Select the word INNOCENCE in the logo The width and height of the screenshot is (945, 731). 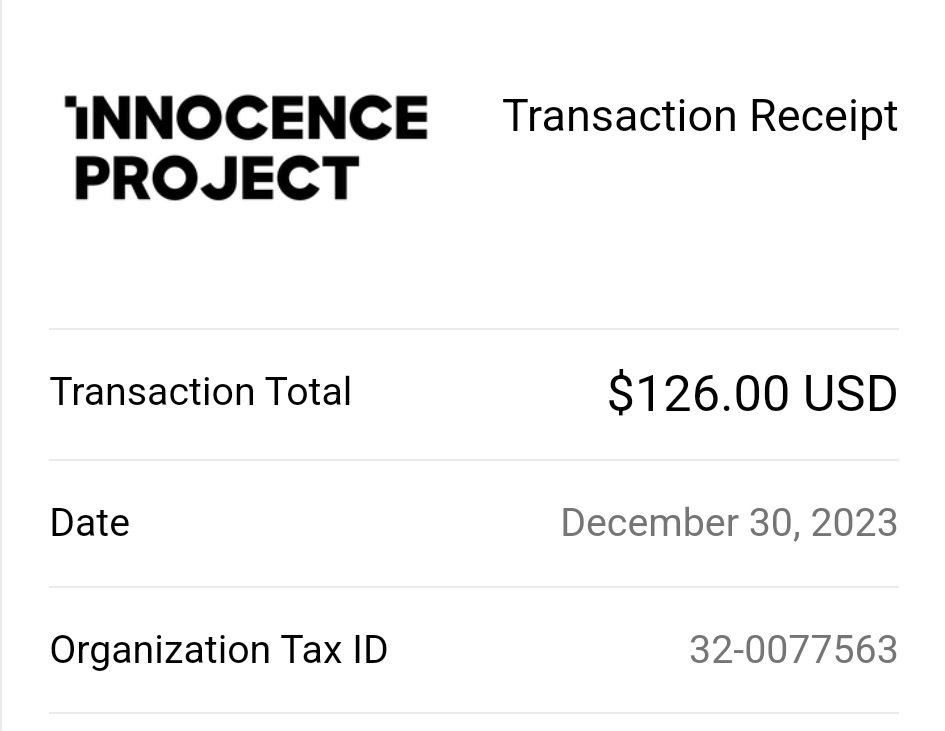(246, 117)
